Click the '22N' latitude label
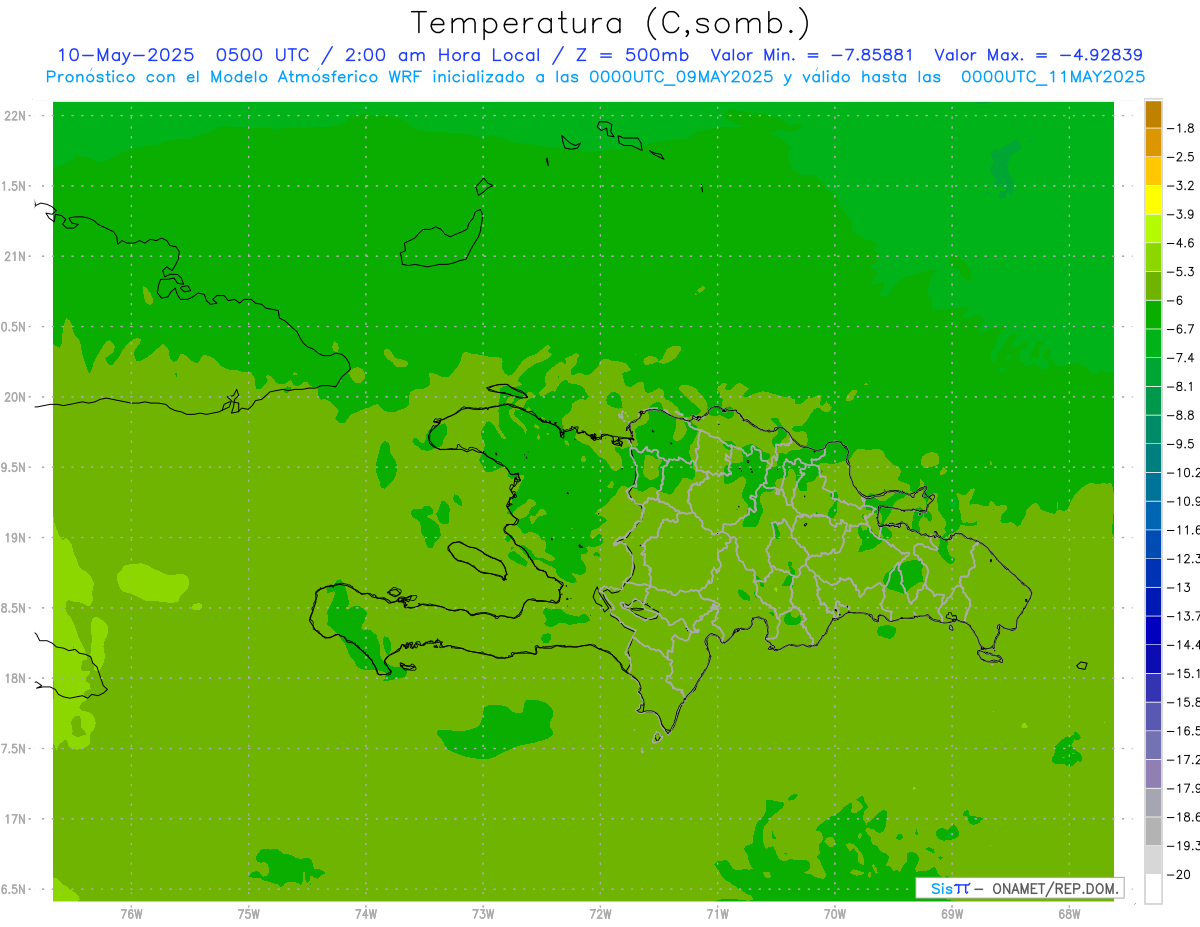Screen dimensions: 1200x927 pyautogui.click(x=15, y=116)
